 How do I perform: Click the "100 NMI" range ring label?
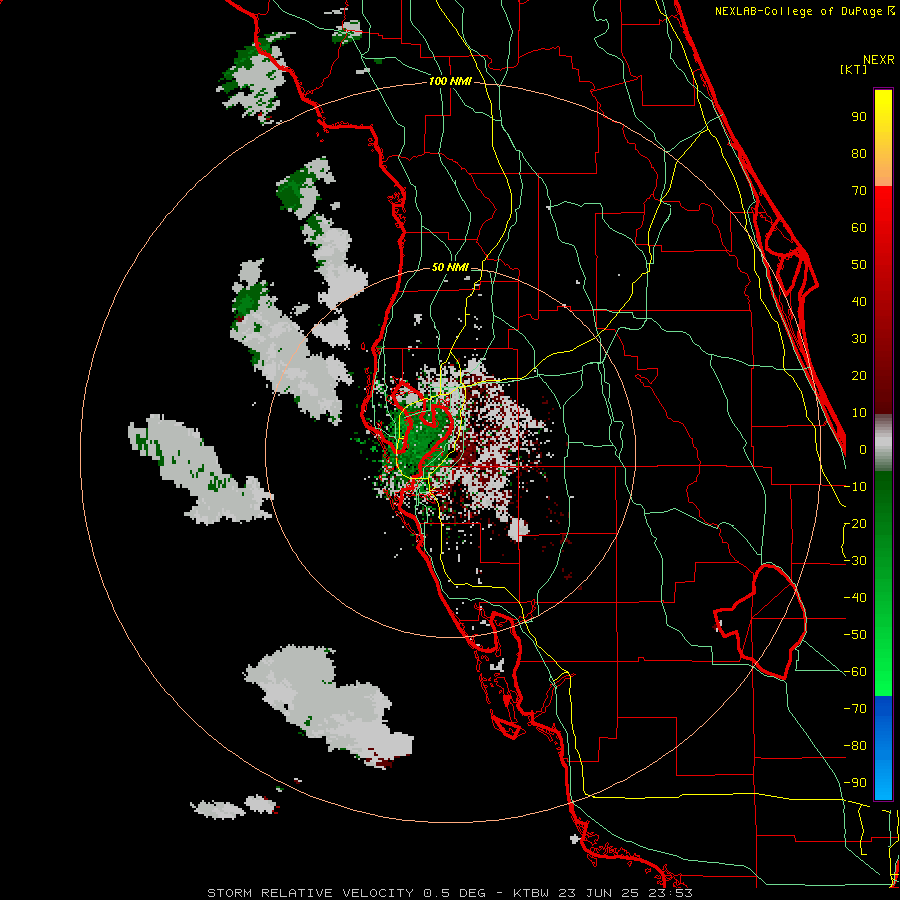[x=450, y=82]
